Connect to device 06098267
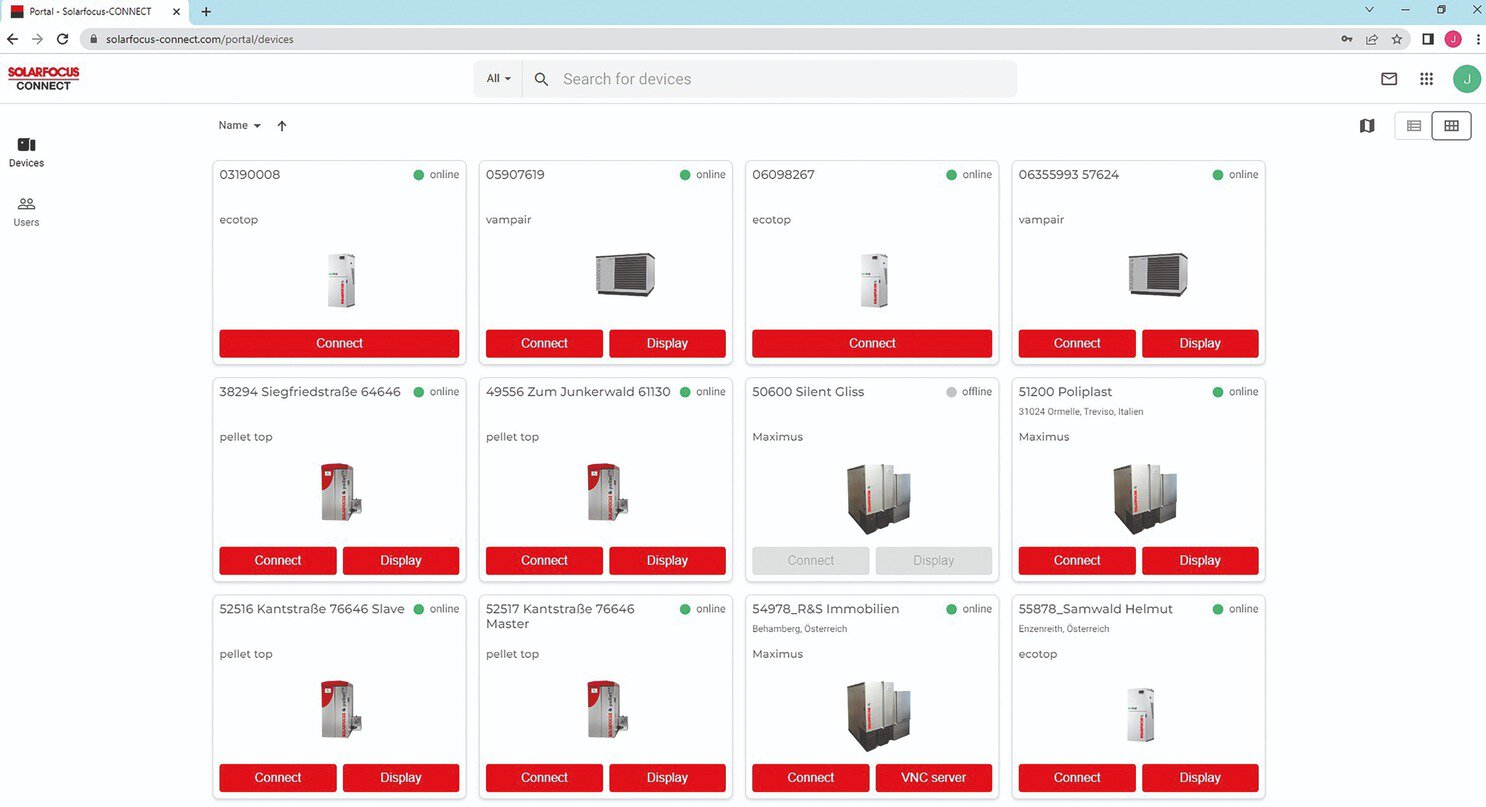Viewport: 1486px width, 807px height. pyautogui.click(x=872, y=343)
